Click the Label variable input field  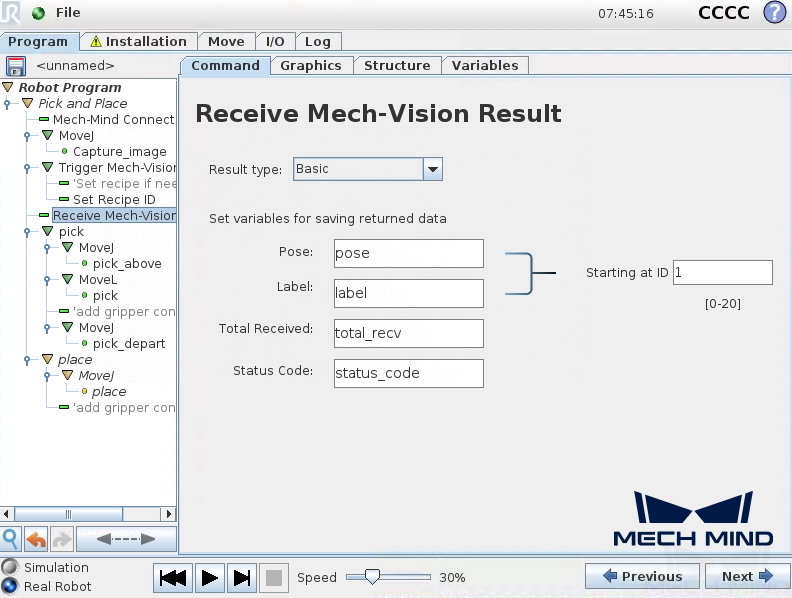point(409,293)
